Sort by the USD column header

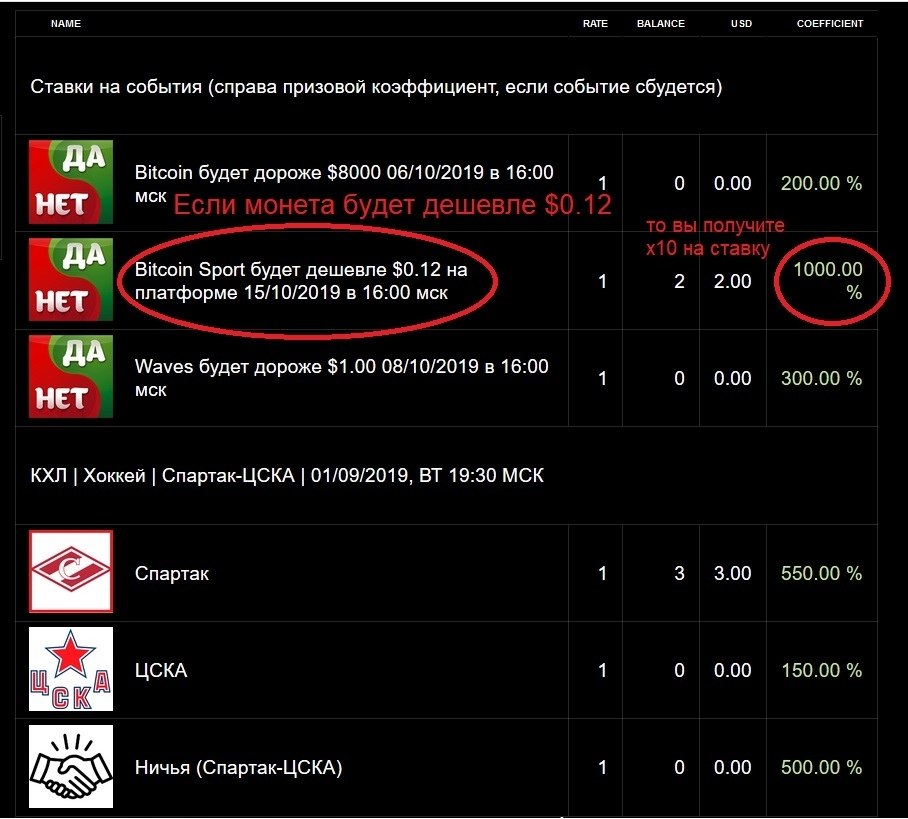tap(741, 24)
